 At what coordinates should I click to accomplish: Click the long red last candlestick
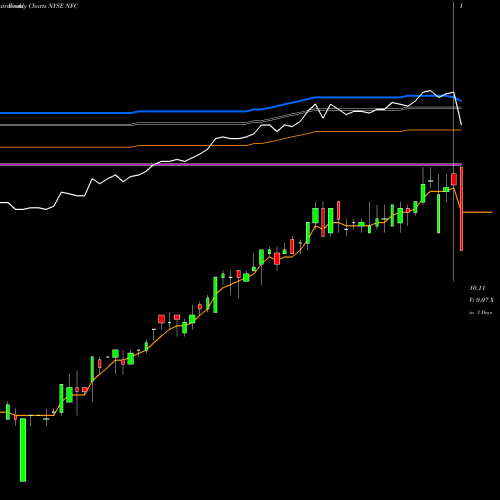coord(462,209)
